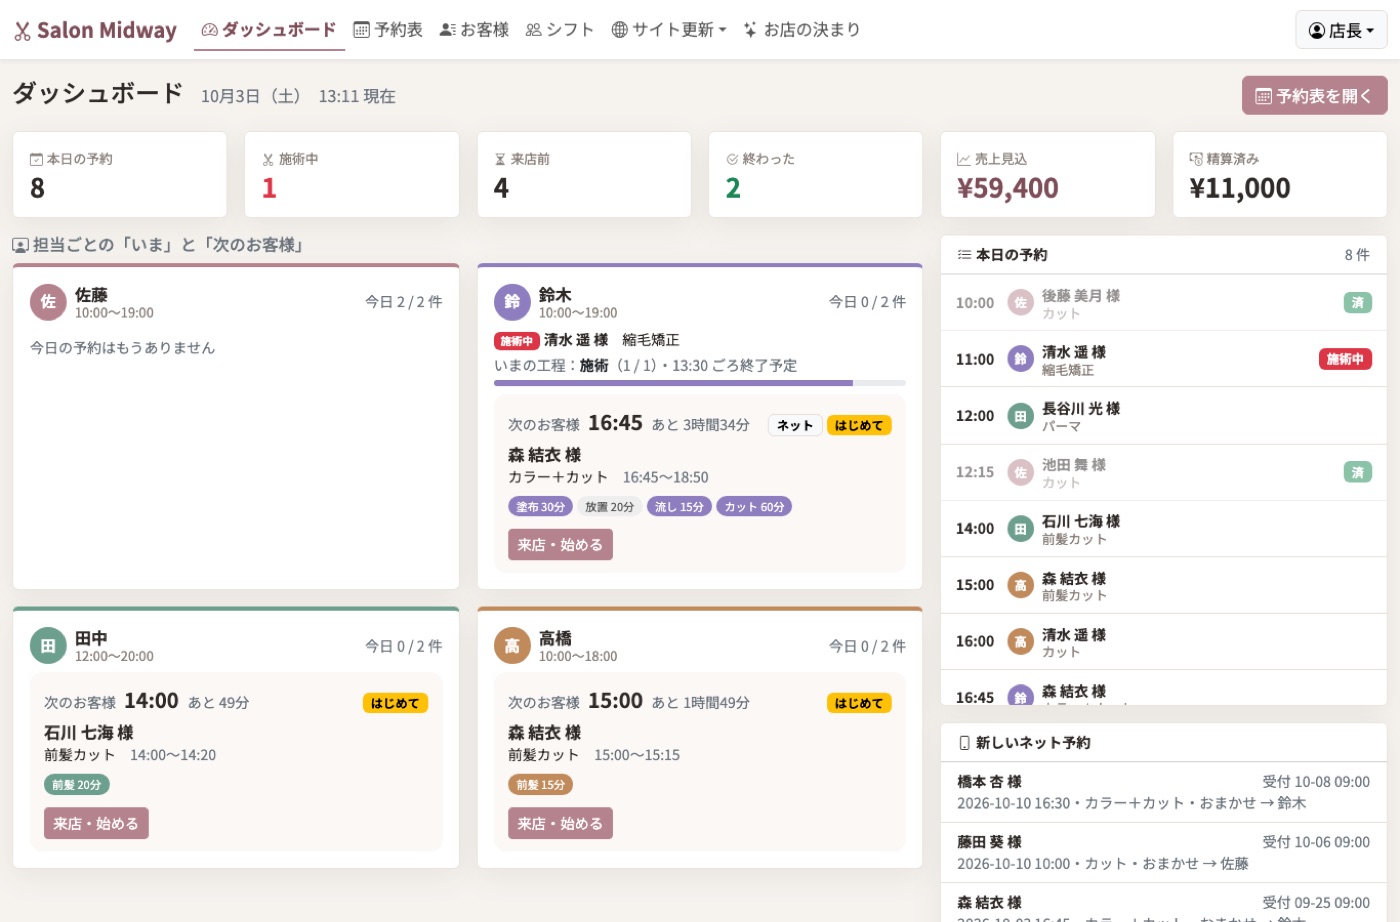The width and height of the screenshot is (1400, 922).
Task: Click 田中's green staff avatar
Action: click(x=48, y=646)
